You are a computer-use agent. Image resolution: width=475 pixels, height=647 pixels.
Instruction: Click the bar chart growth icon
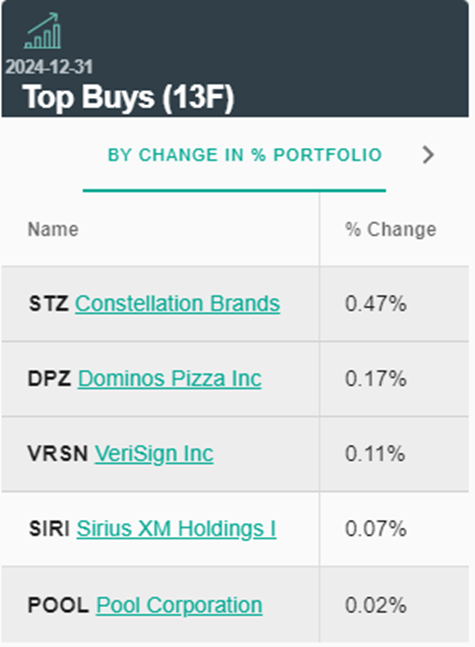(43, 31)
